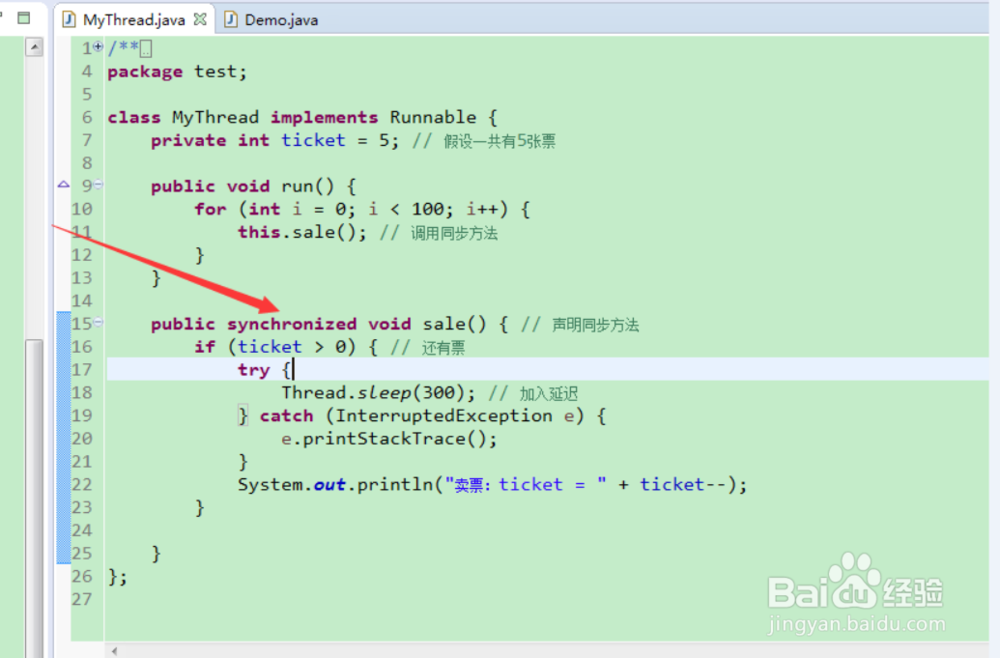Click 'sale()' method name on line 15
The image size is (1000, 658).
454,324
